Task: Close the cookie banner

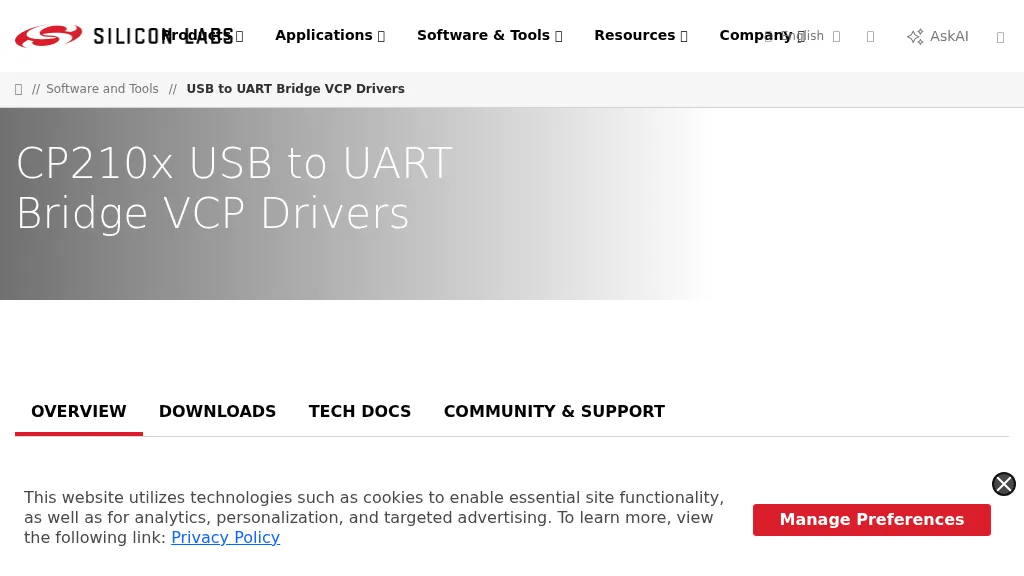Action: 1003,484
